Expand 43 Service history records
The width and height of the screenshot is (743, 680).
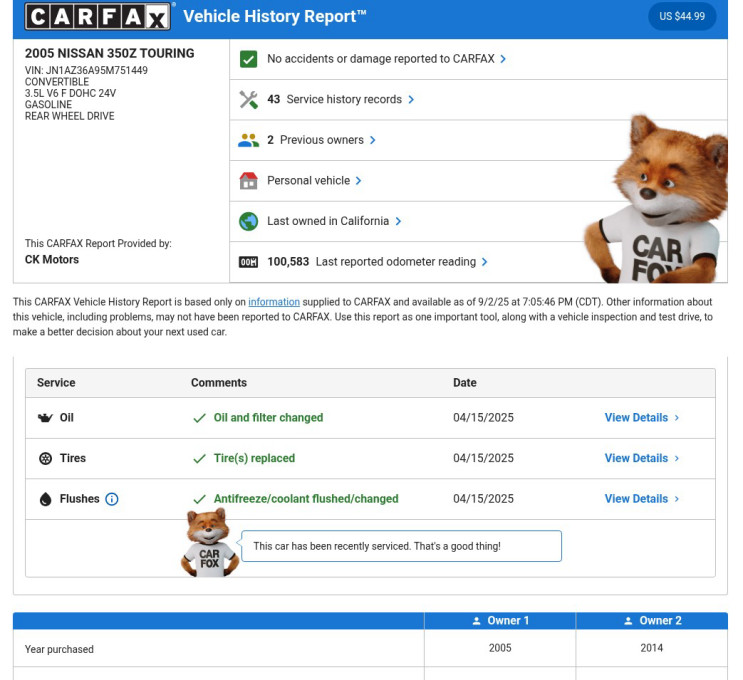pos(341,100)
